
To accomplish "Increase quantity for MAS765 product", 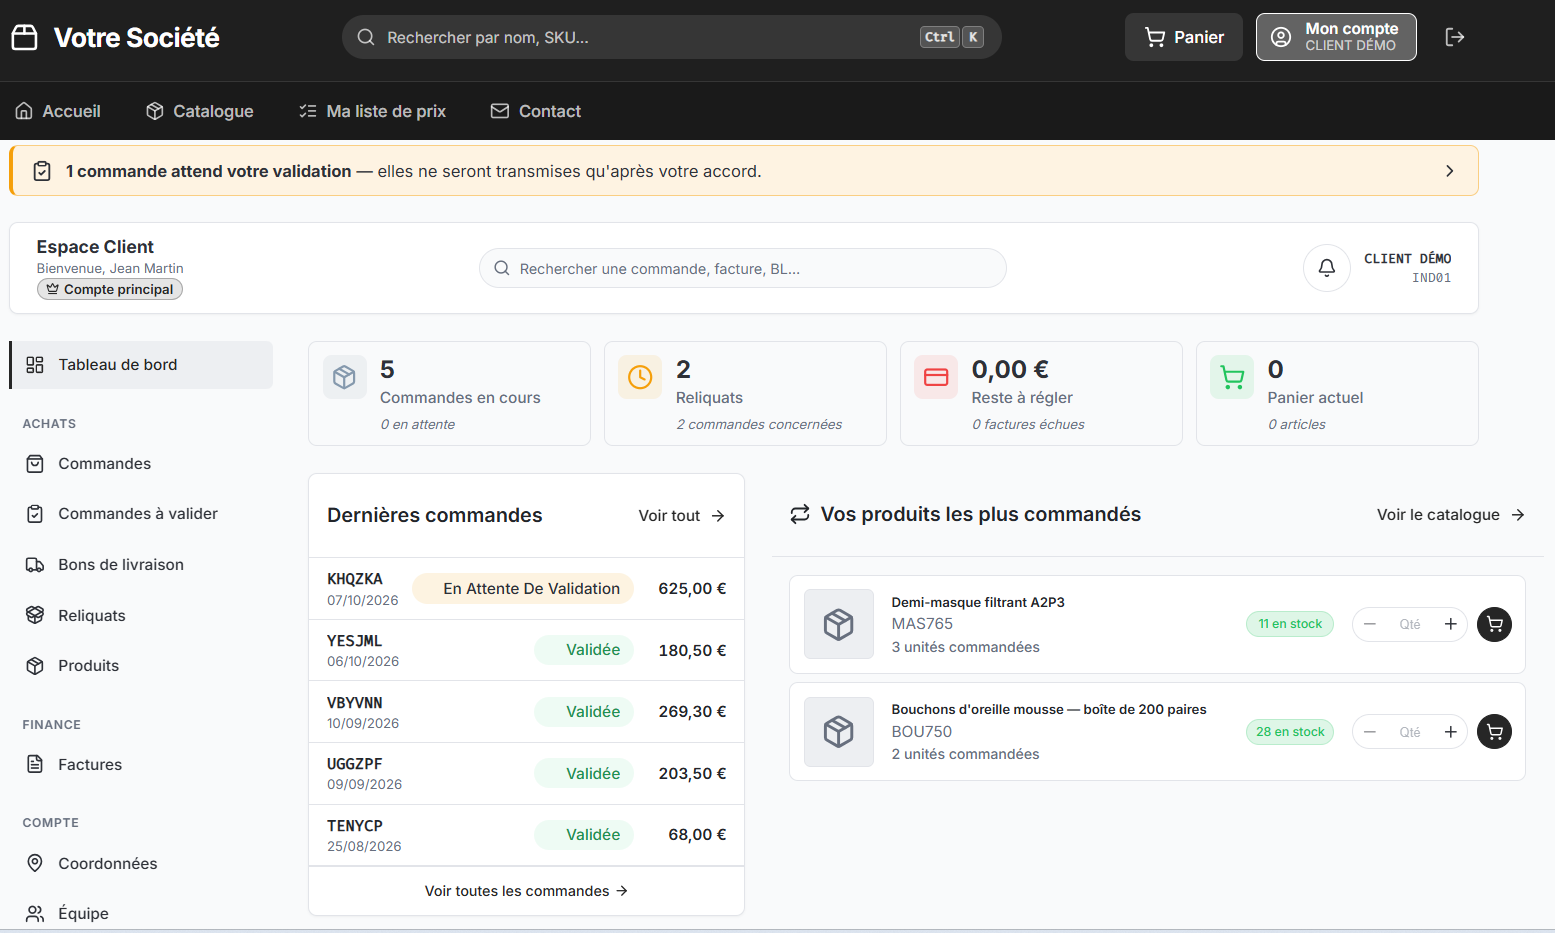I will point(1450,624).
